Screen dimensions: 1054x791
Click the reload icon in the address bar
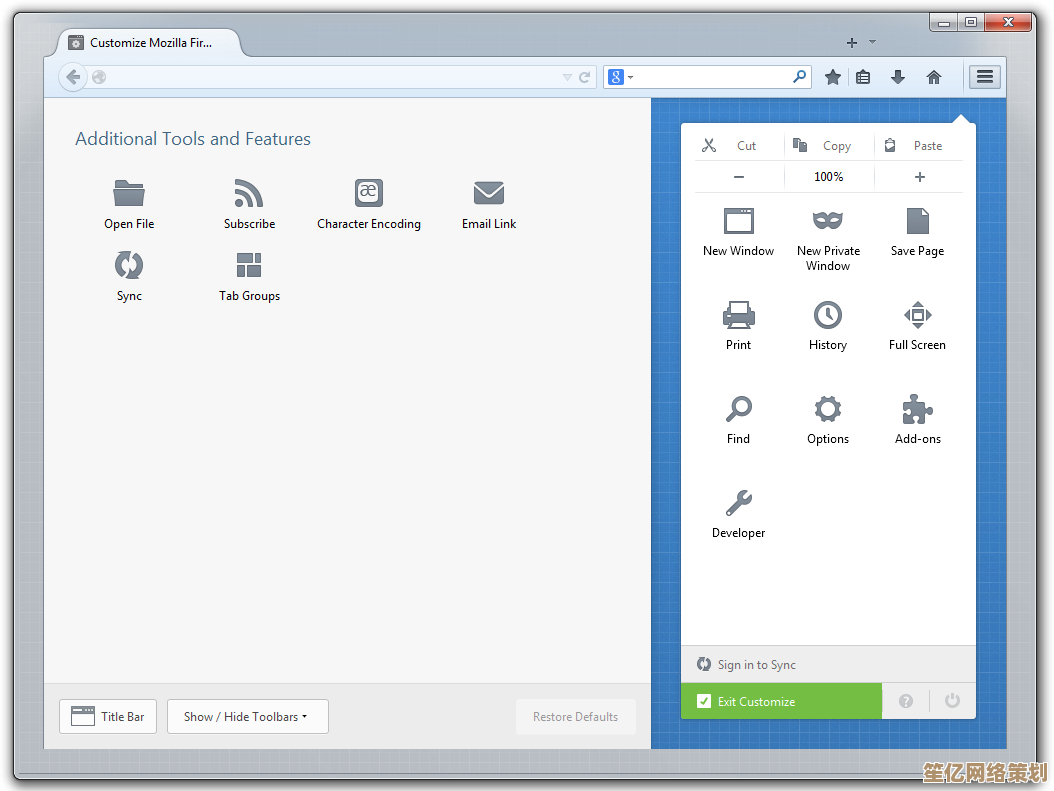click(585, 77)
